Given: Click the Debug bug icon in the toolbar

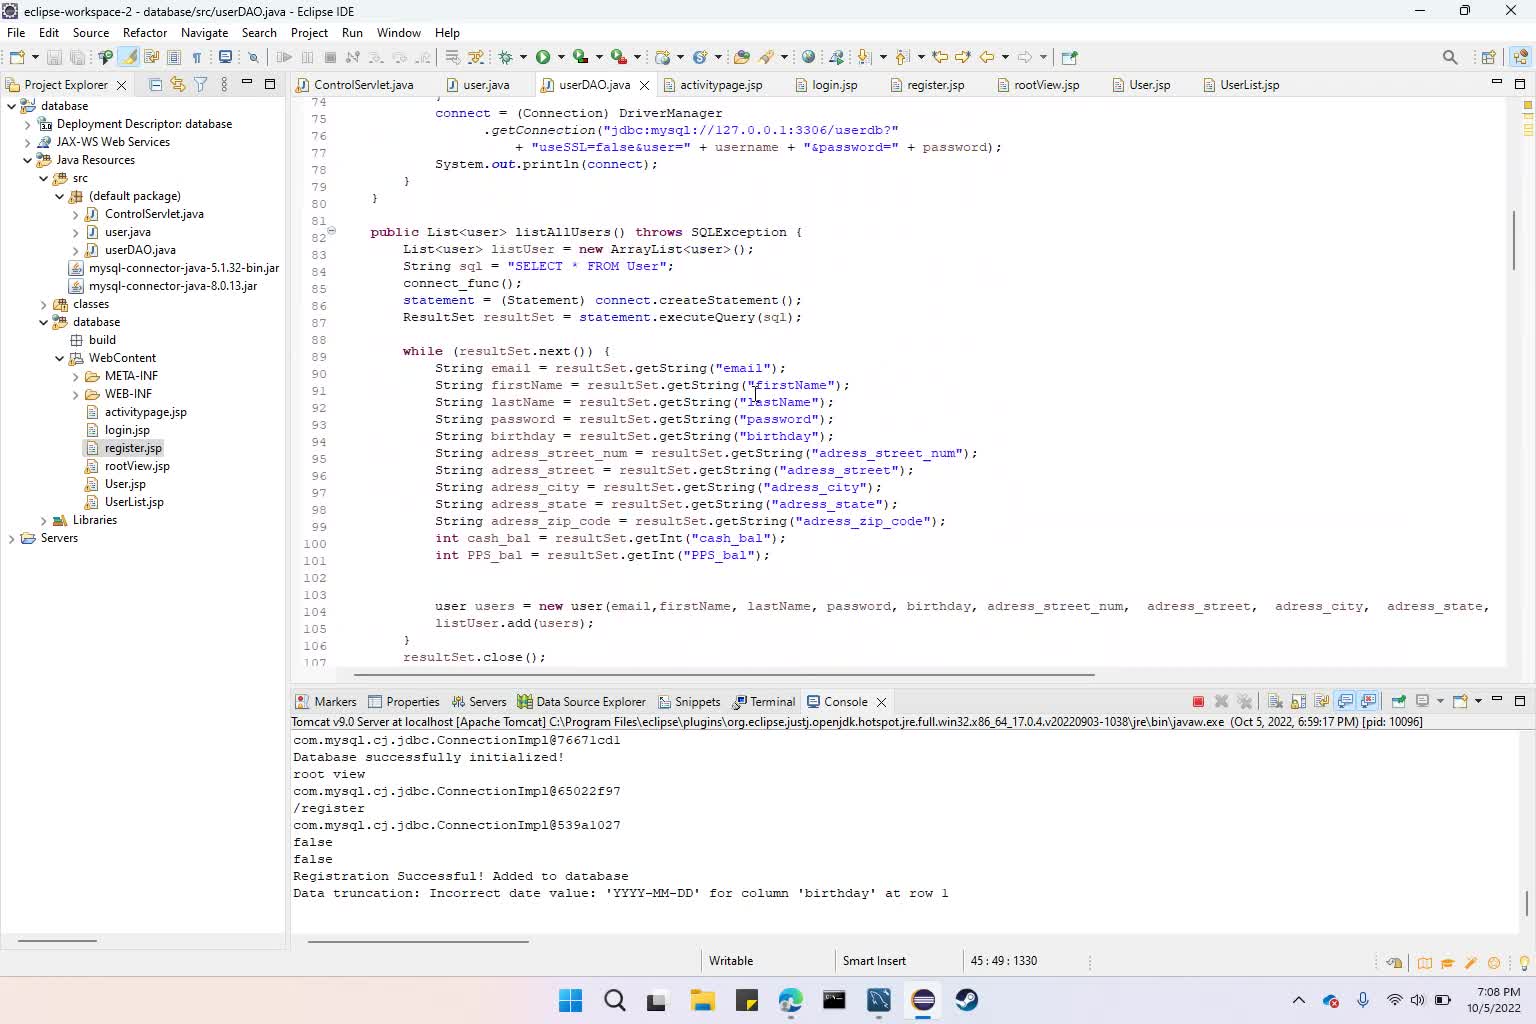Looking at the screenshot, I should [505, 57].
